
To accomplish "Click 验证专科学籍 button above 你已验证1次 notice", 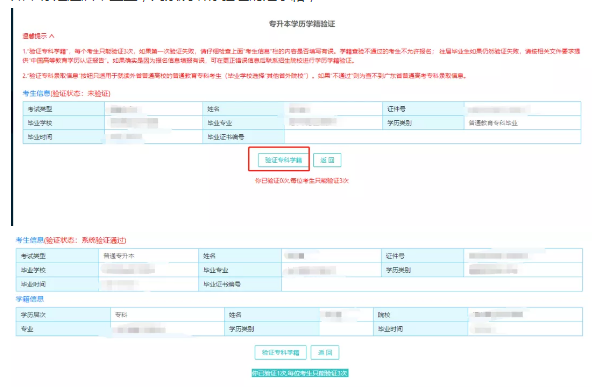I will pos(281,353).
